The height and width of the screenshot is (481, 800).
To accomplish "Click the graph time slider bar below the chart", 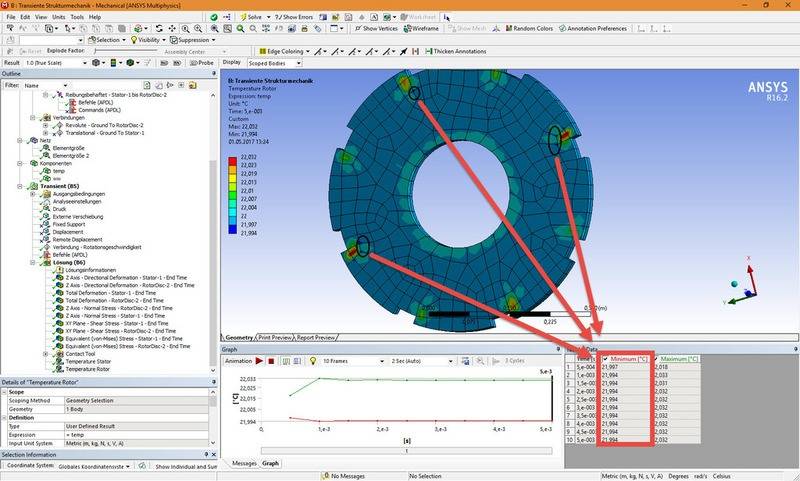I will click(407, 451).
